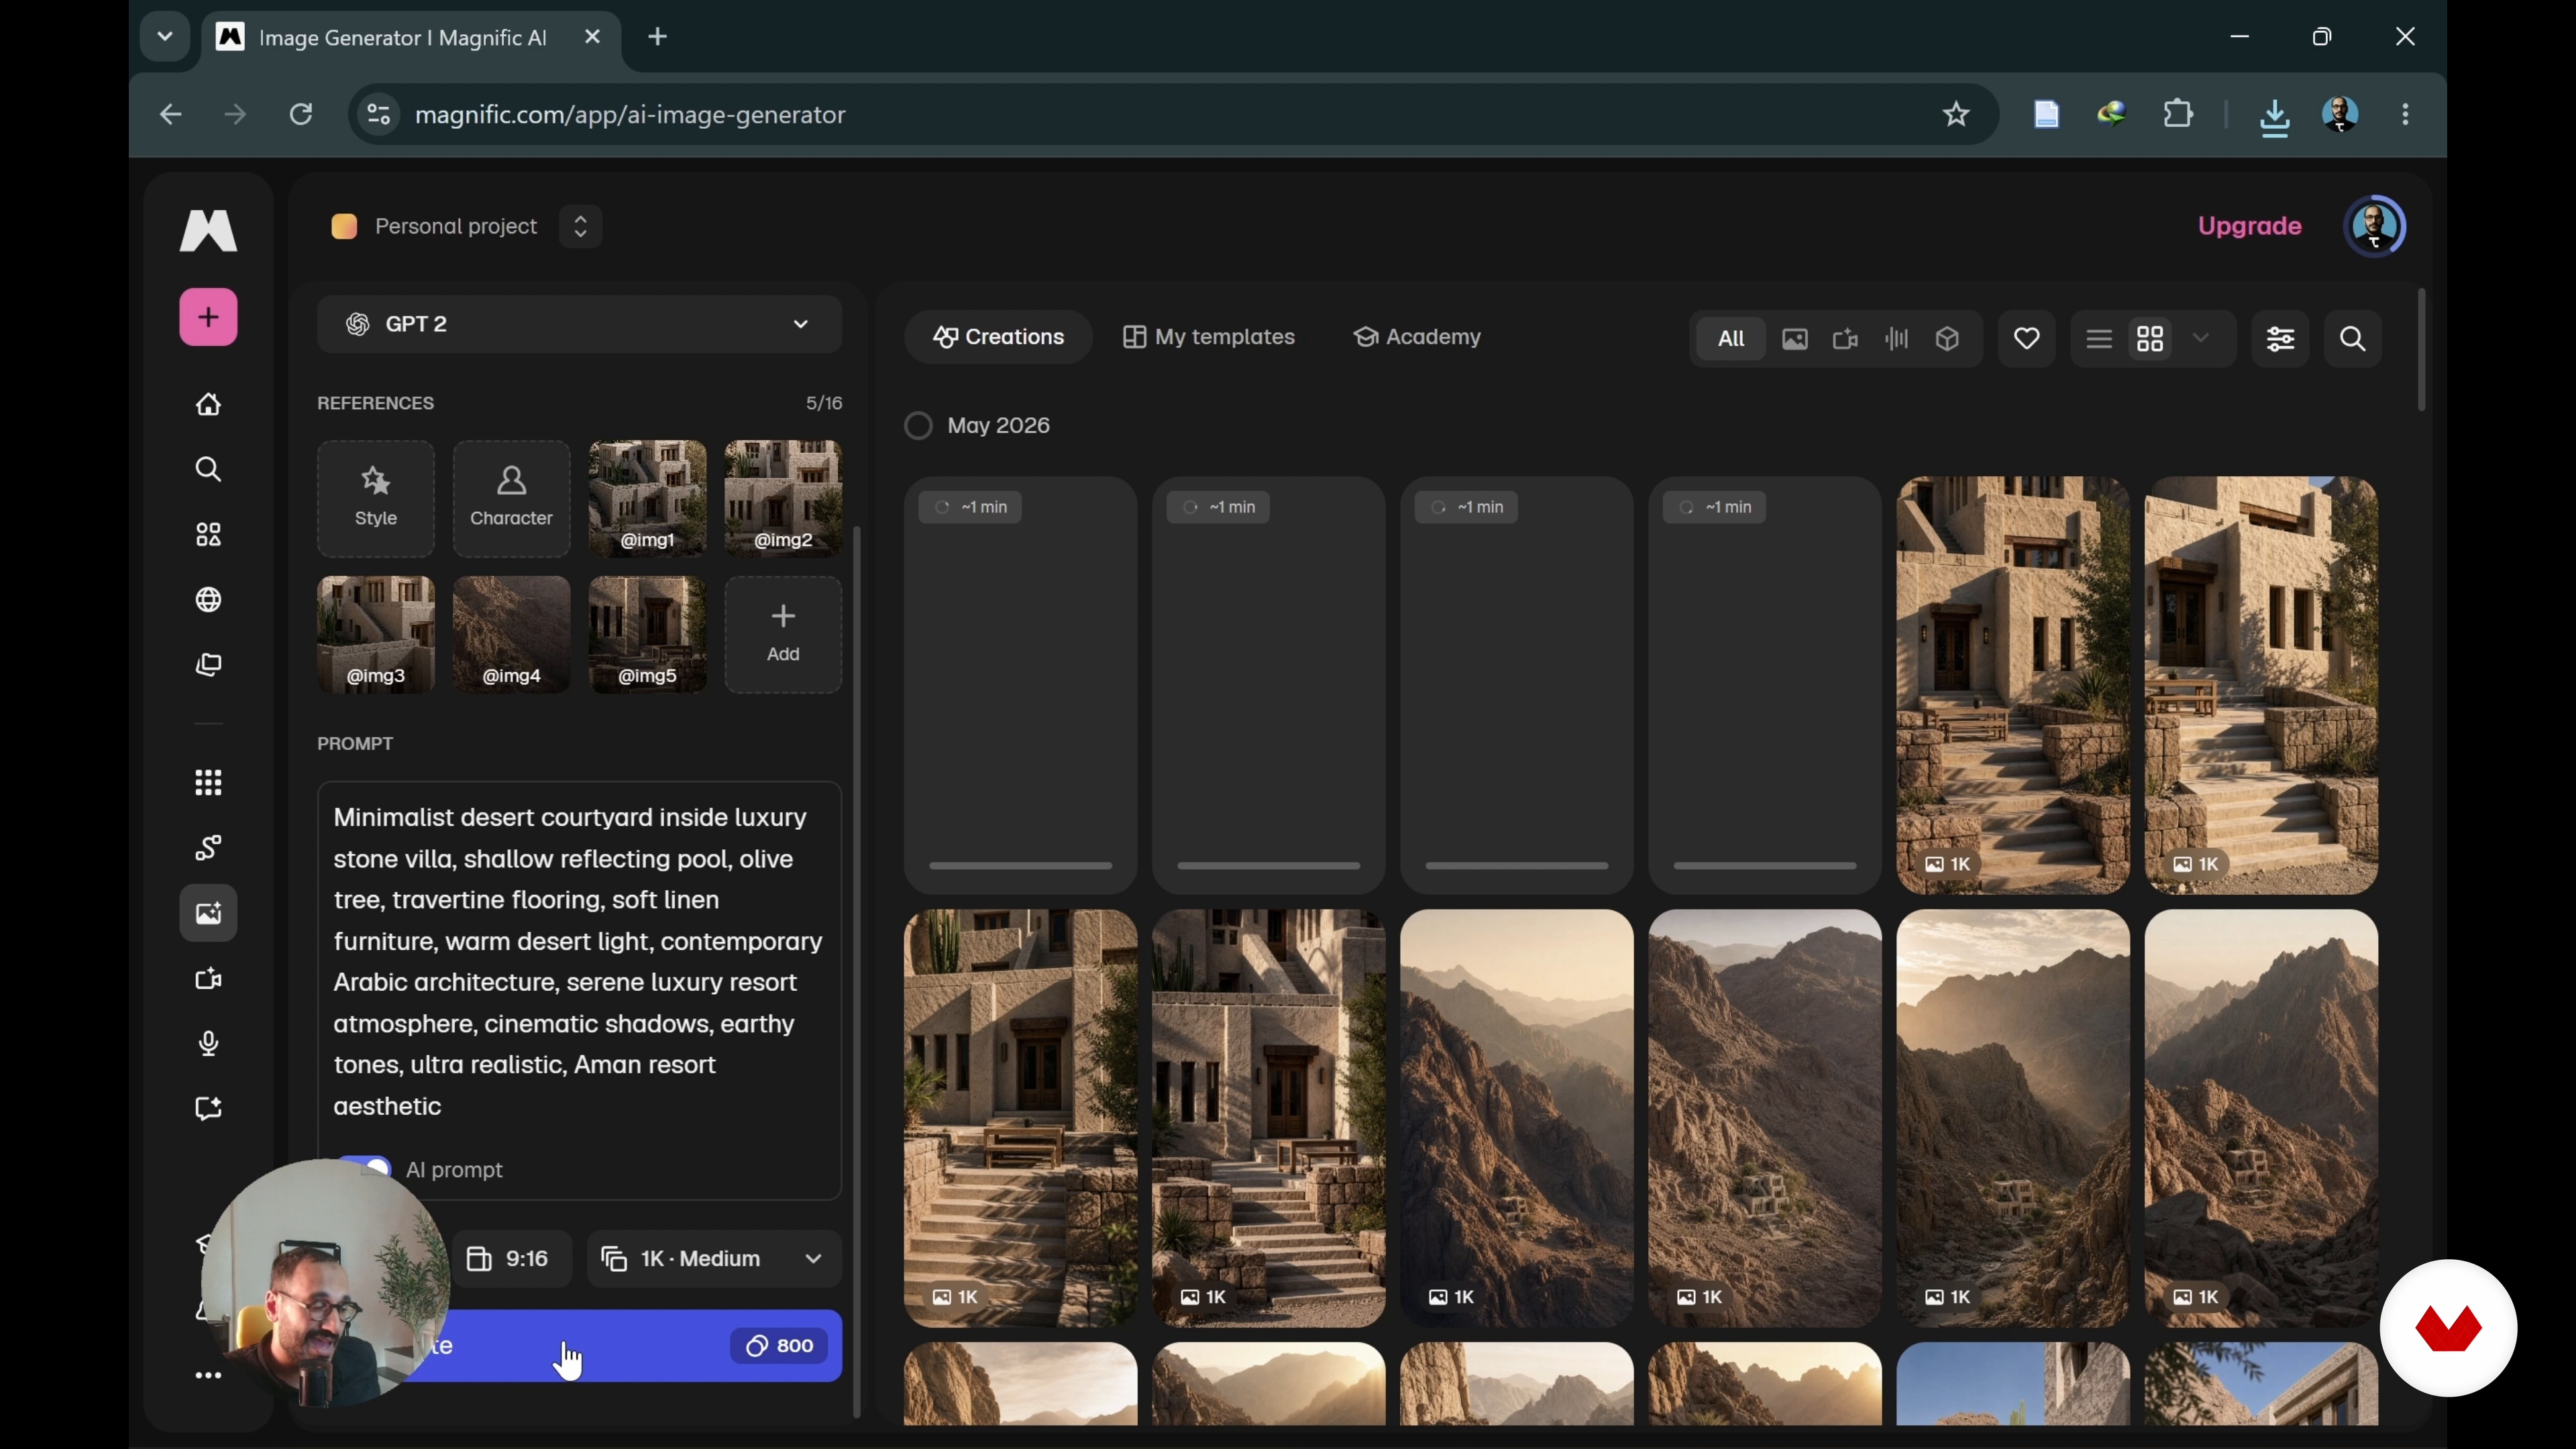Viewport: 2576px width, 1449px height.
Task: Filter creations by audio waveform icon
Action: click(1897, 339)
